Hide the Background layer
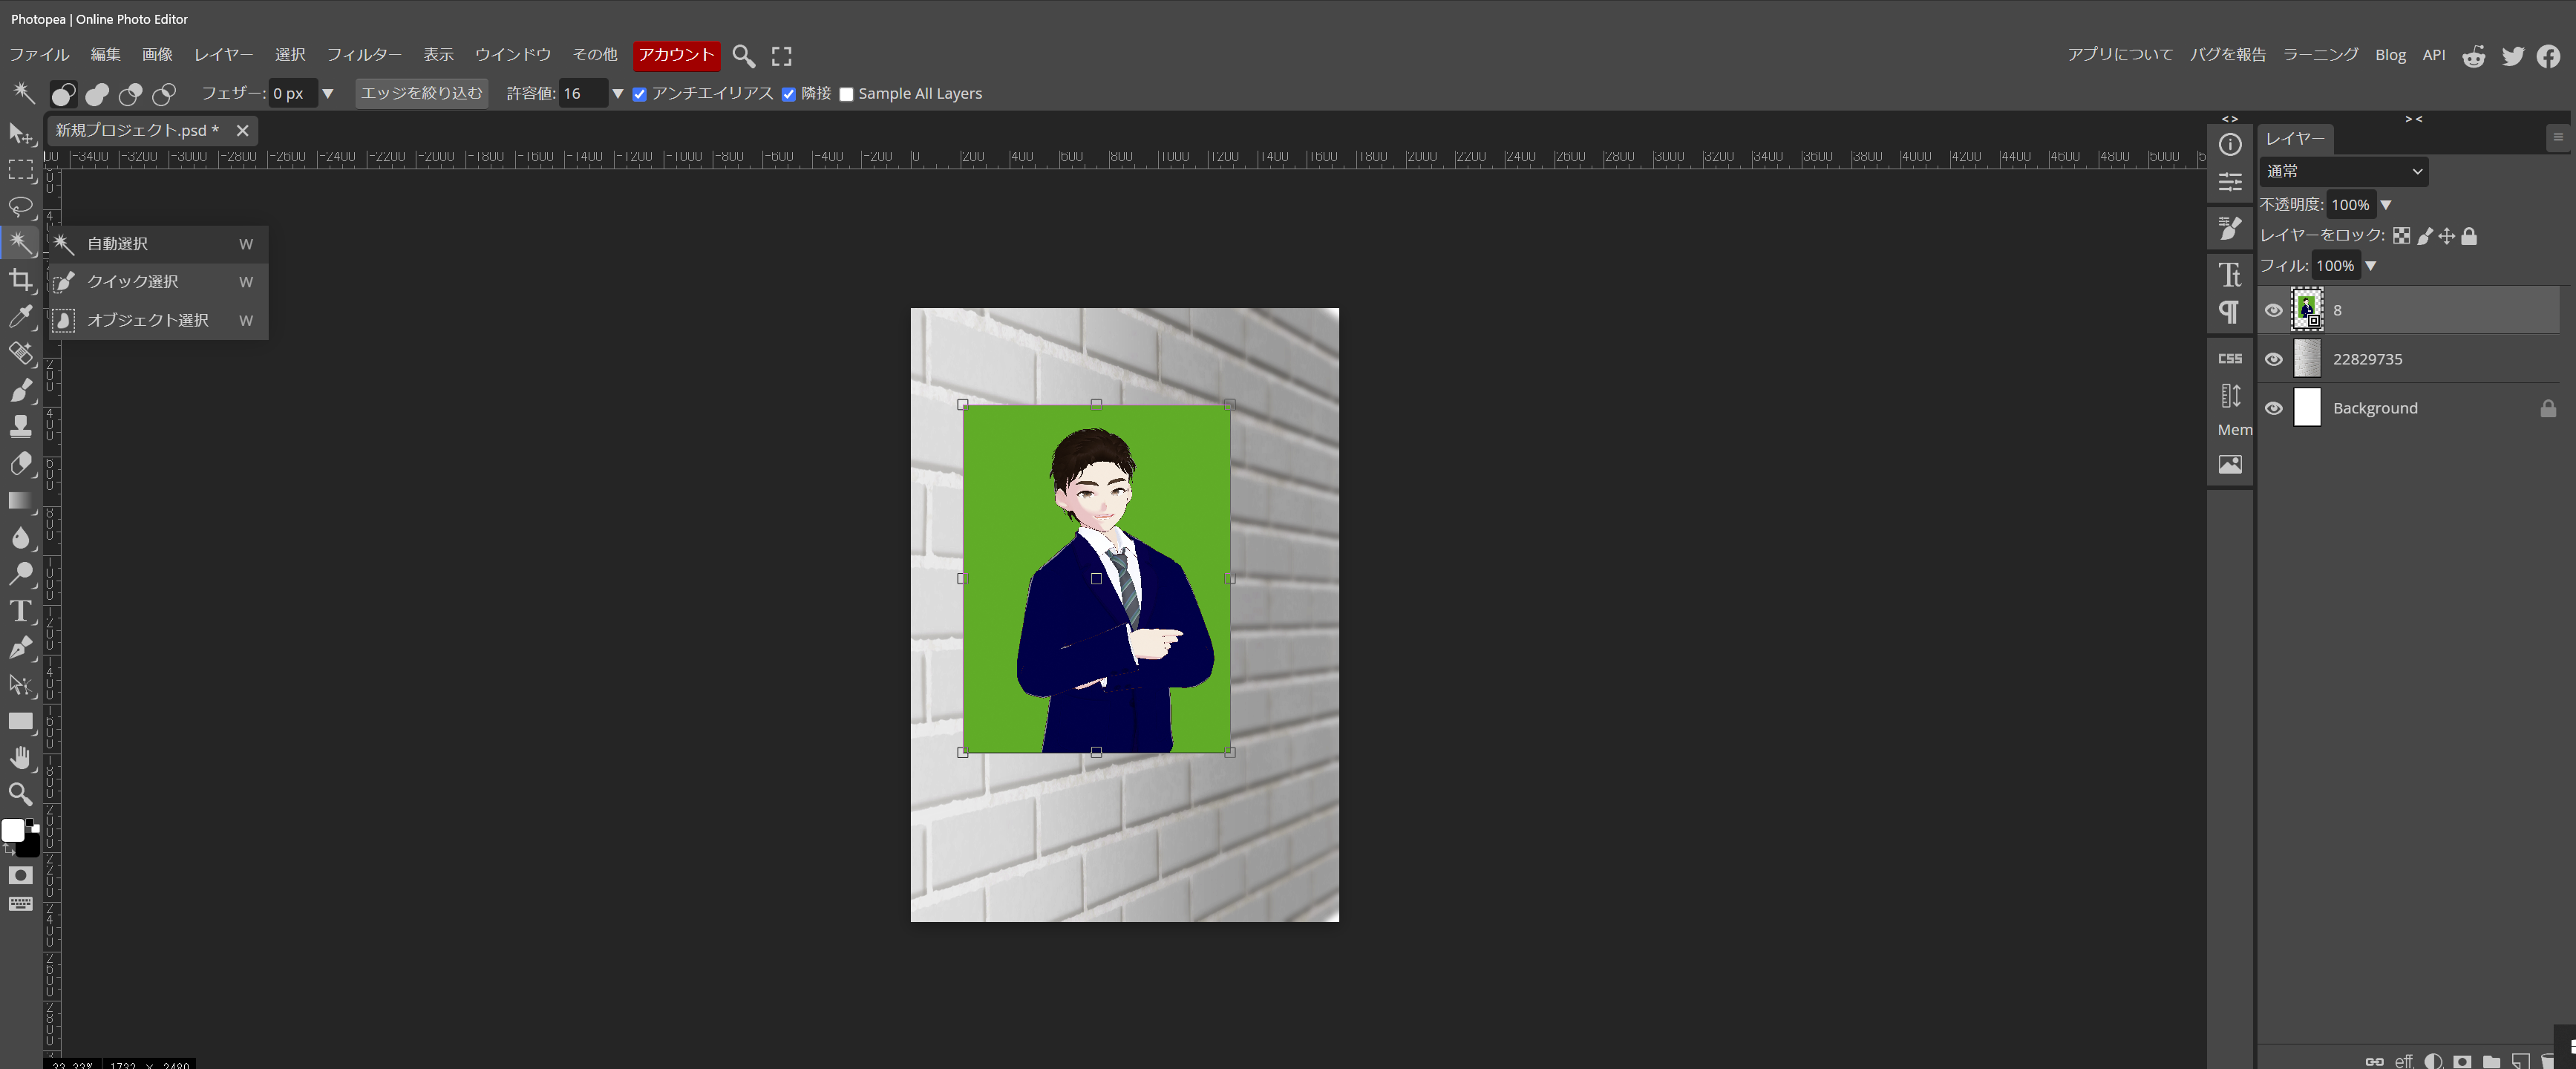2576x1069 pixels. pyautogui.click(x=2273, y=408)
